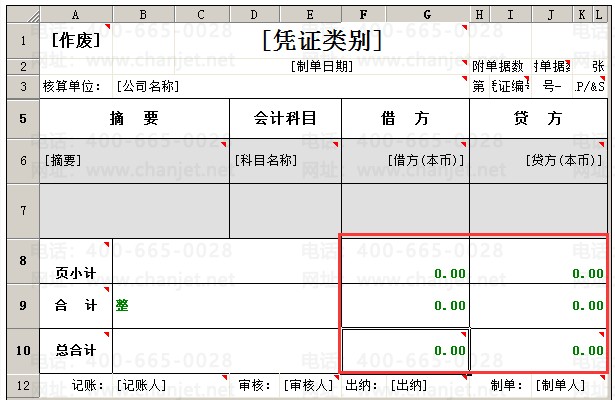
Task: Select row 2 header
Action: [23, 67]
